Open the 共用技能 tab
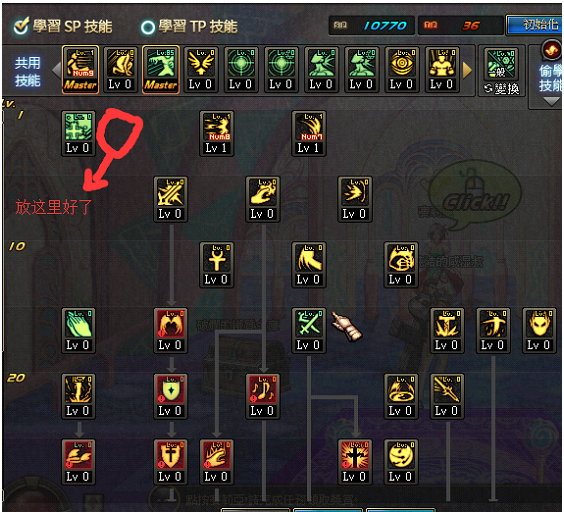 27,71
